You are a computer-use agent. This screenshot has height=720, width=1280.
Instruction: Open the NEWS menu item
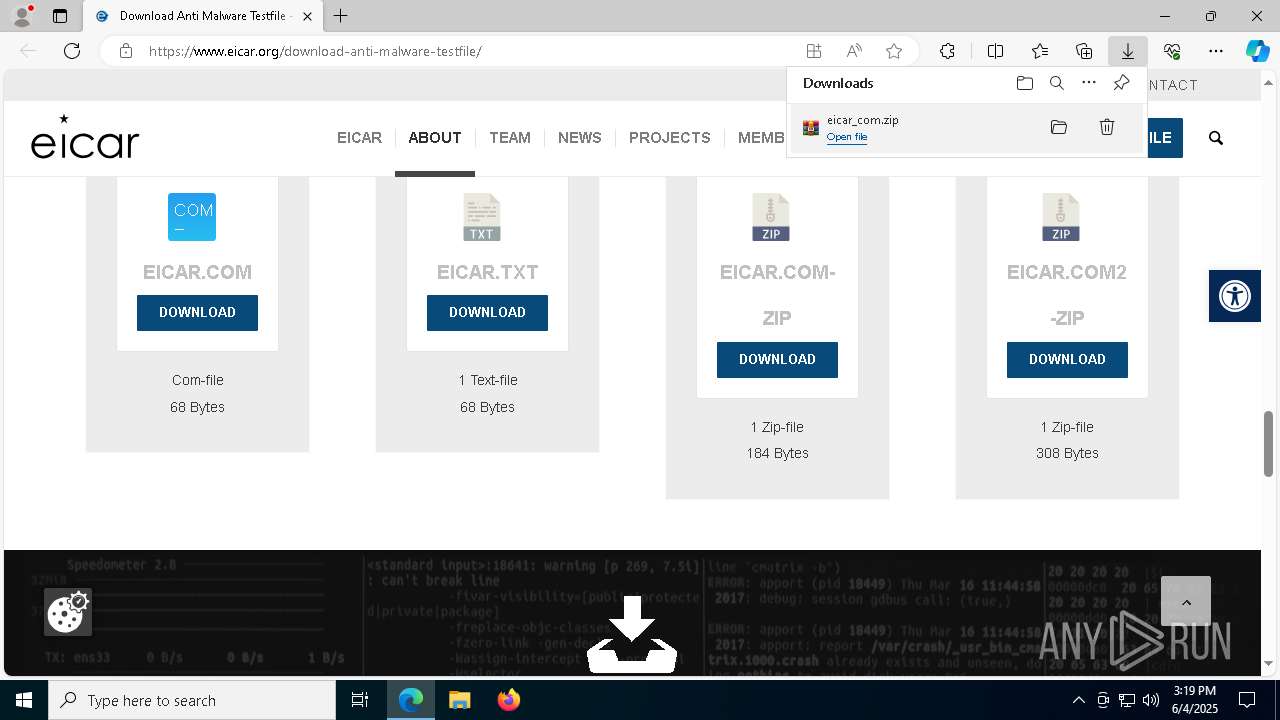click(x=580, y=138)
